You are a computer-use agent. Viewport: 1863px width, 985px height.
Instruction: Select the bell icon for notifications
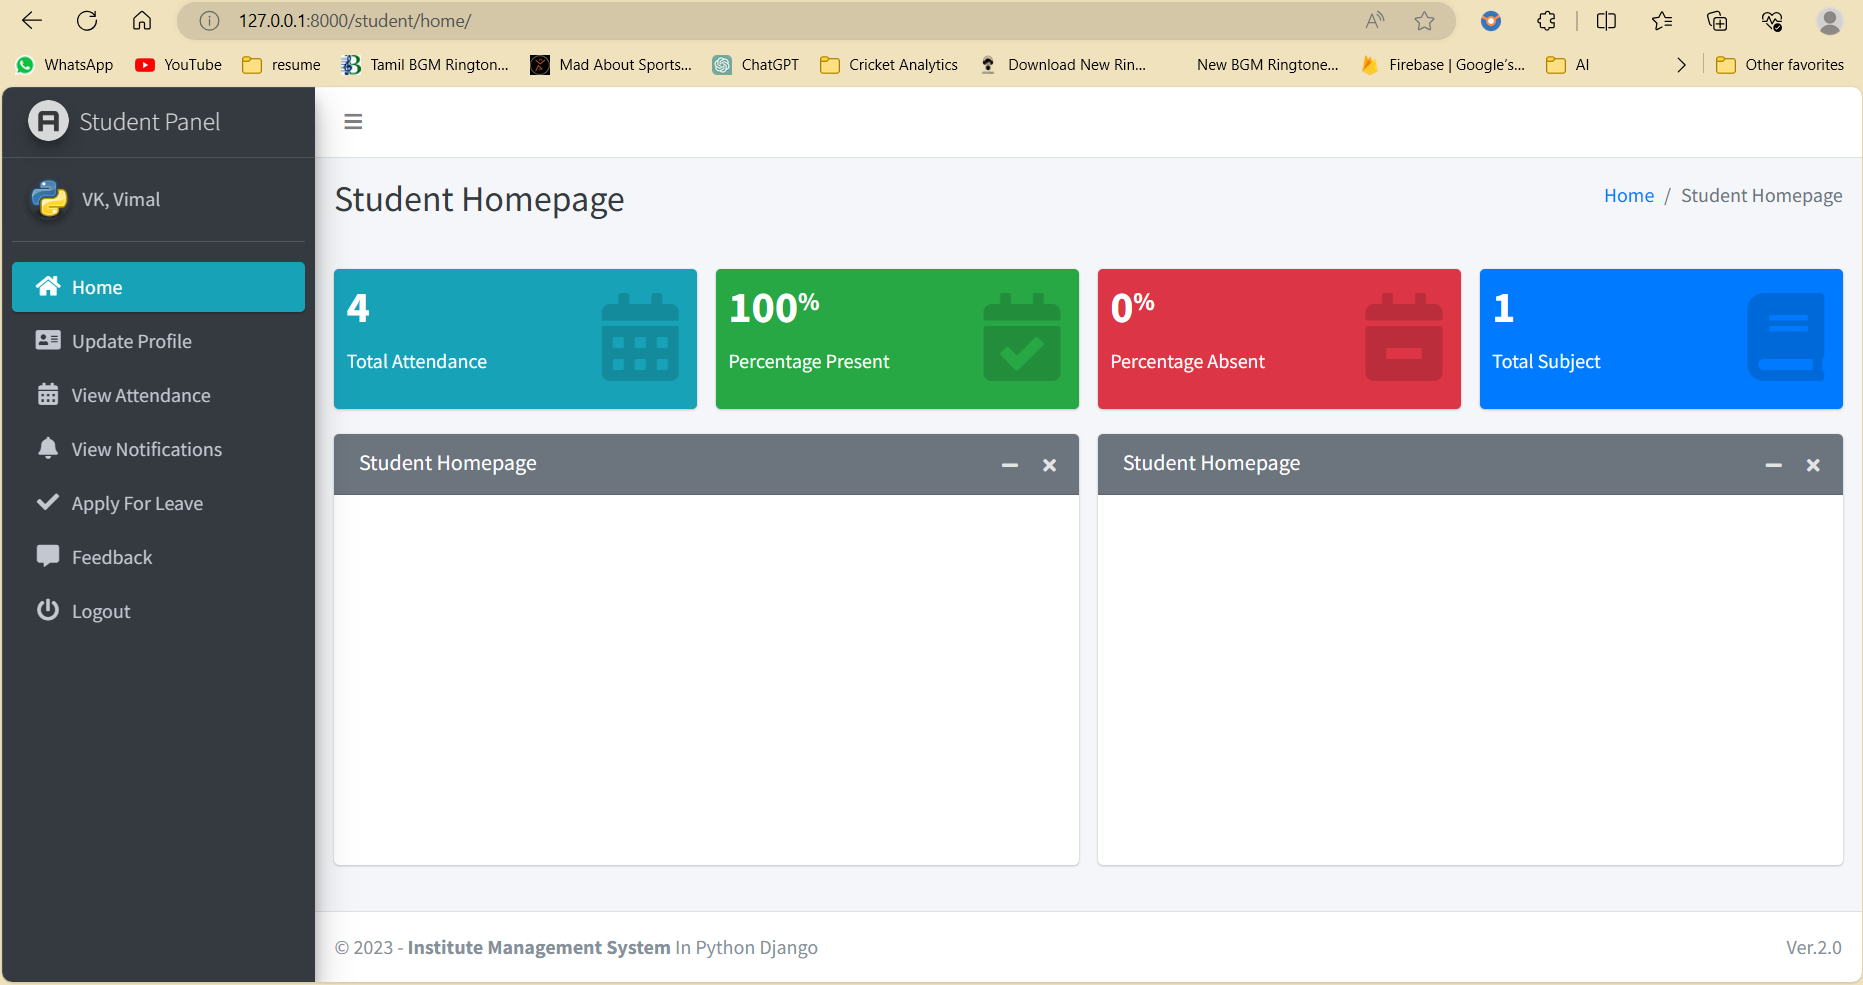pos(48,449)
